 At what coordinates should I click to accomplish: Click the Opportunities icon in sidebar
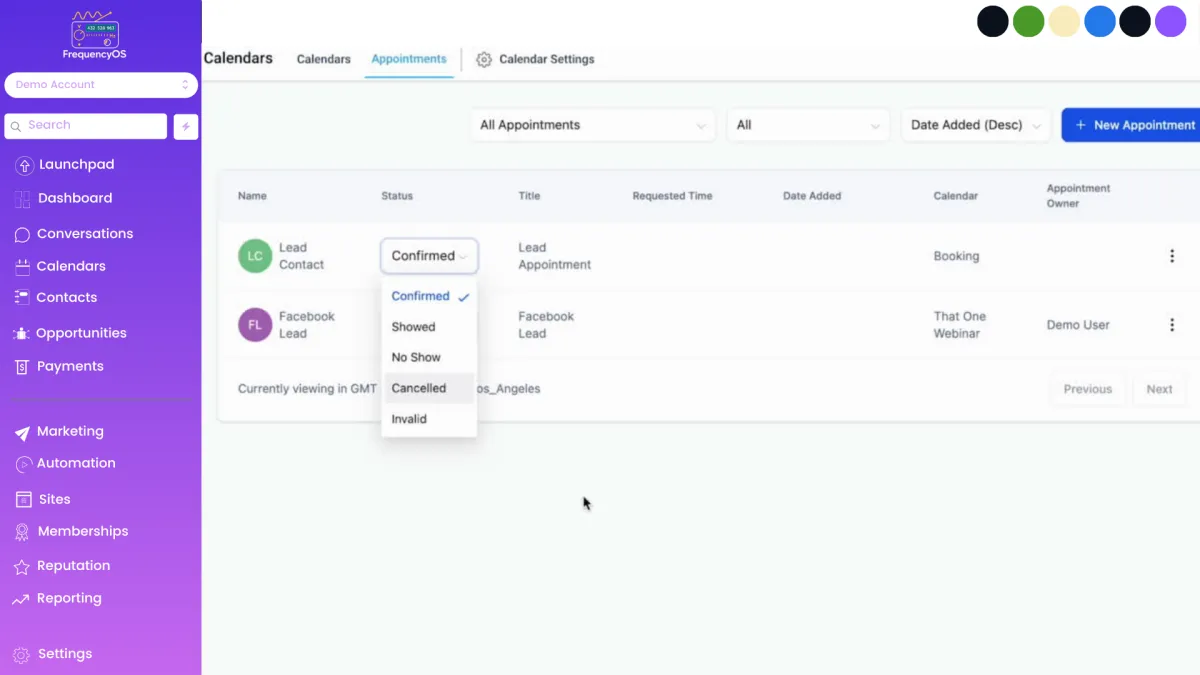22,334
